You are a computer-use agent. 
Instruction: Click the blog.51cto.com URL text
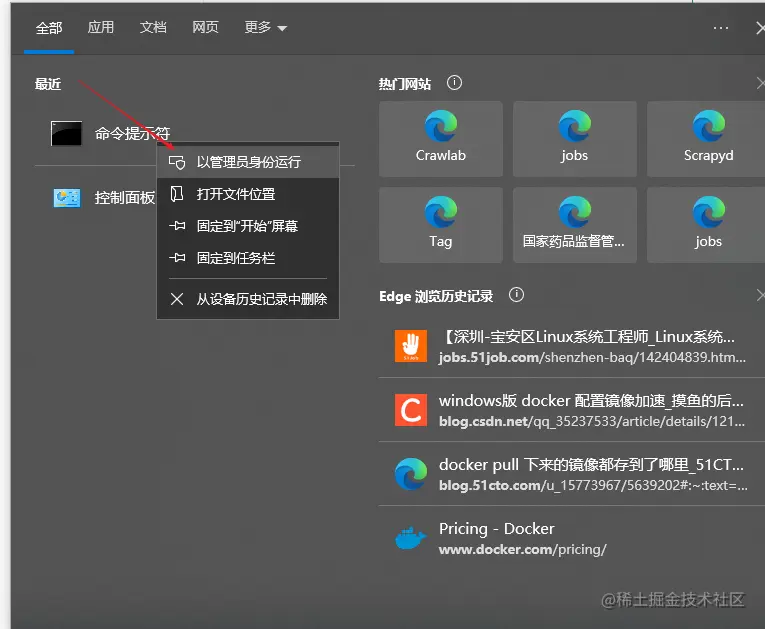point(593,486)
